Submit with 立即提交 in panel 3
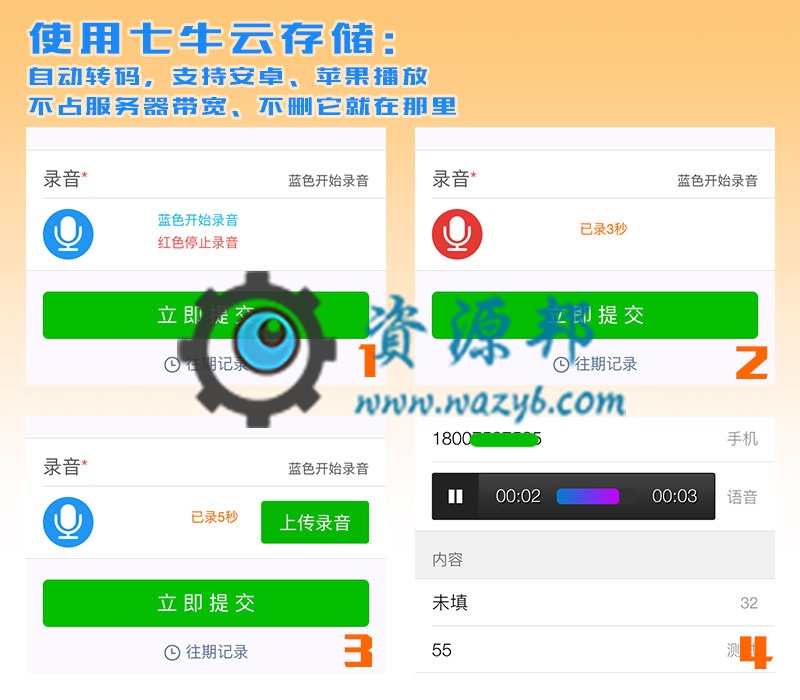 click(206, 603)
